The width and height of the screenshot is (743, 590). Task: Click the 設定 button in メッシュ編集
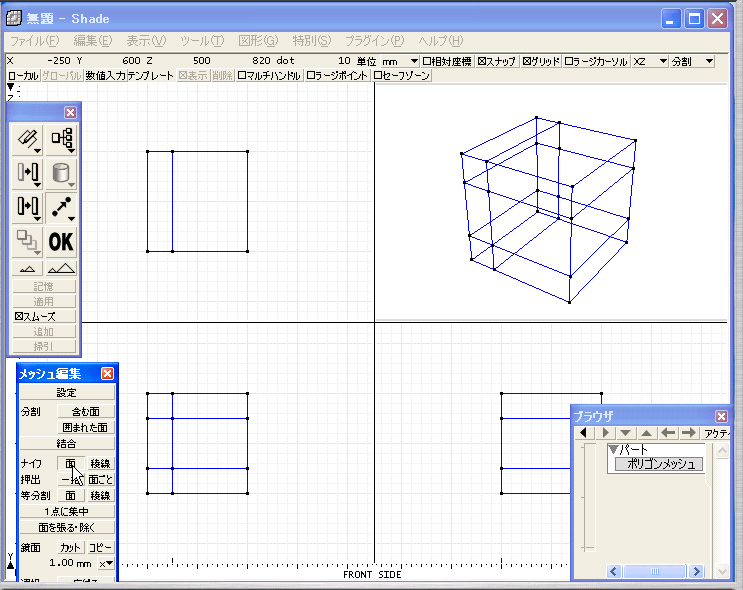(x=67, y=392)
